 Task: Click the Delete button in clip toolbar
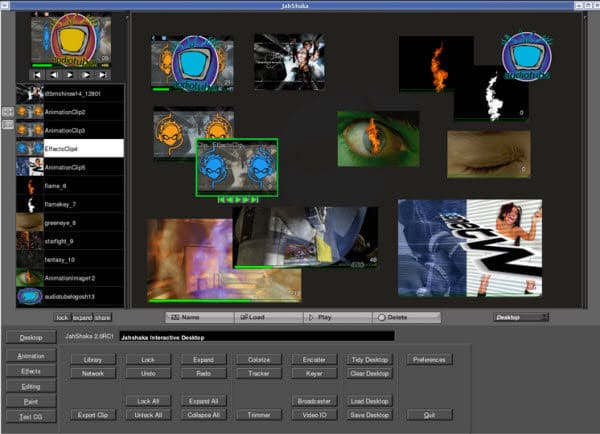coord(406,317)
